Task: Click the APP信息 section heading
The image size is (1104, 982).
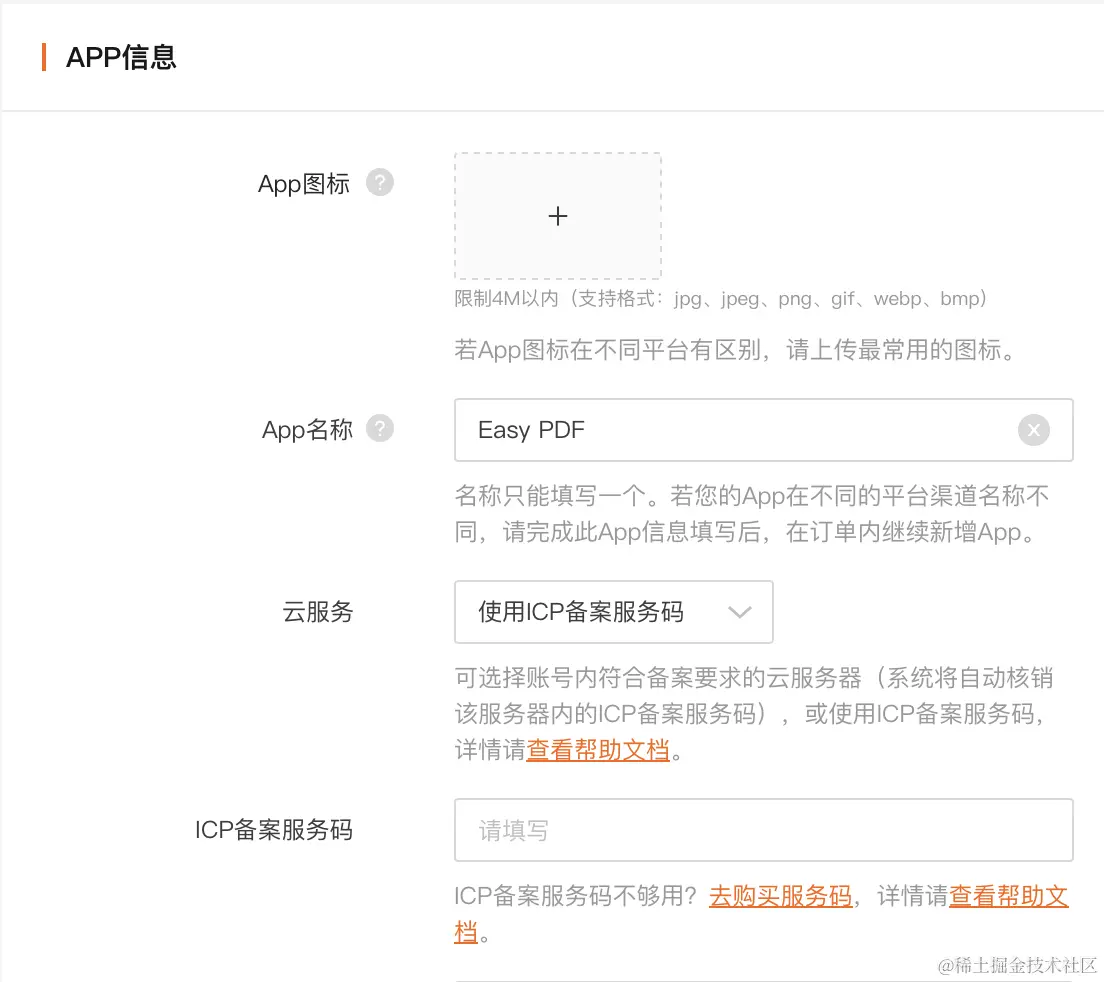Action: pyautogui.click(x=120, y=57)
